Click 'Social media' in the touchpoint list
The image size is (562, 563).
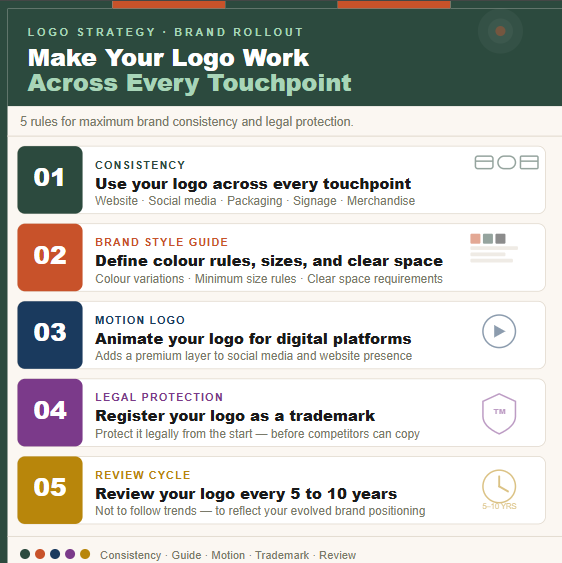point(182,201)
